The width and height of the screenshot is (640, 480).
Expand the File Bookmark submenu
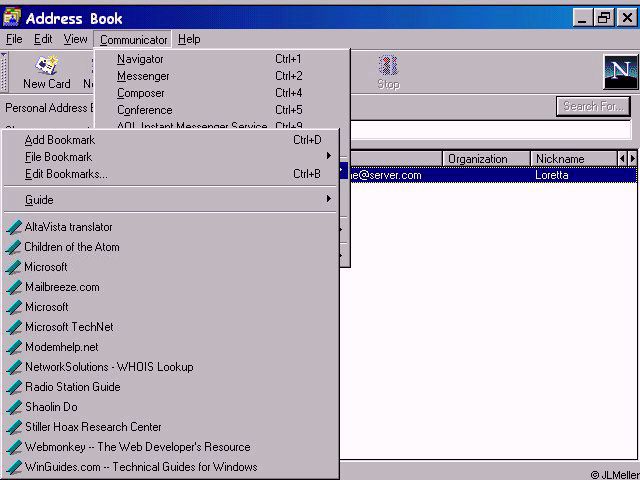click(x=171, y=157)
